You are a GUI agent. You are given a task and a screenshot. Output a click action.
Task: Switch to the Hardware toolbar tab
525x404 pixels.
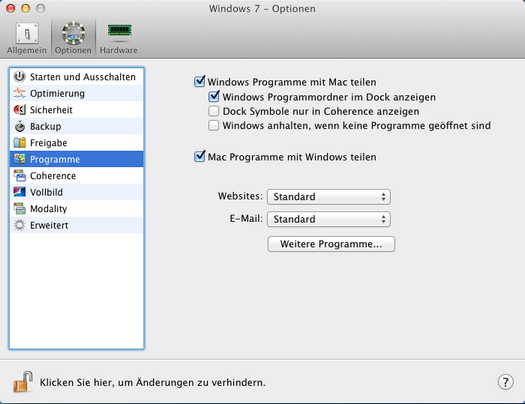(x=119, y=38)
